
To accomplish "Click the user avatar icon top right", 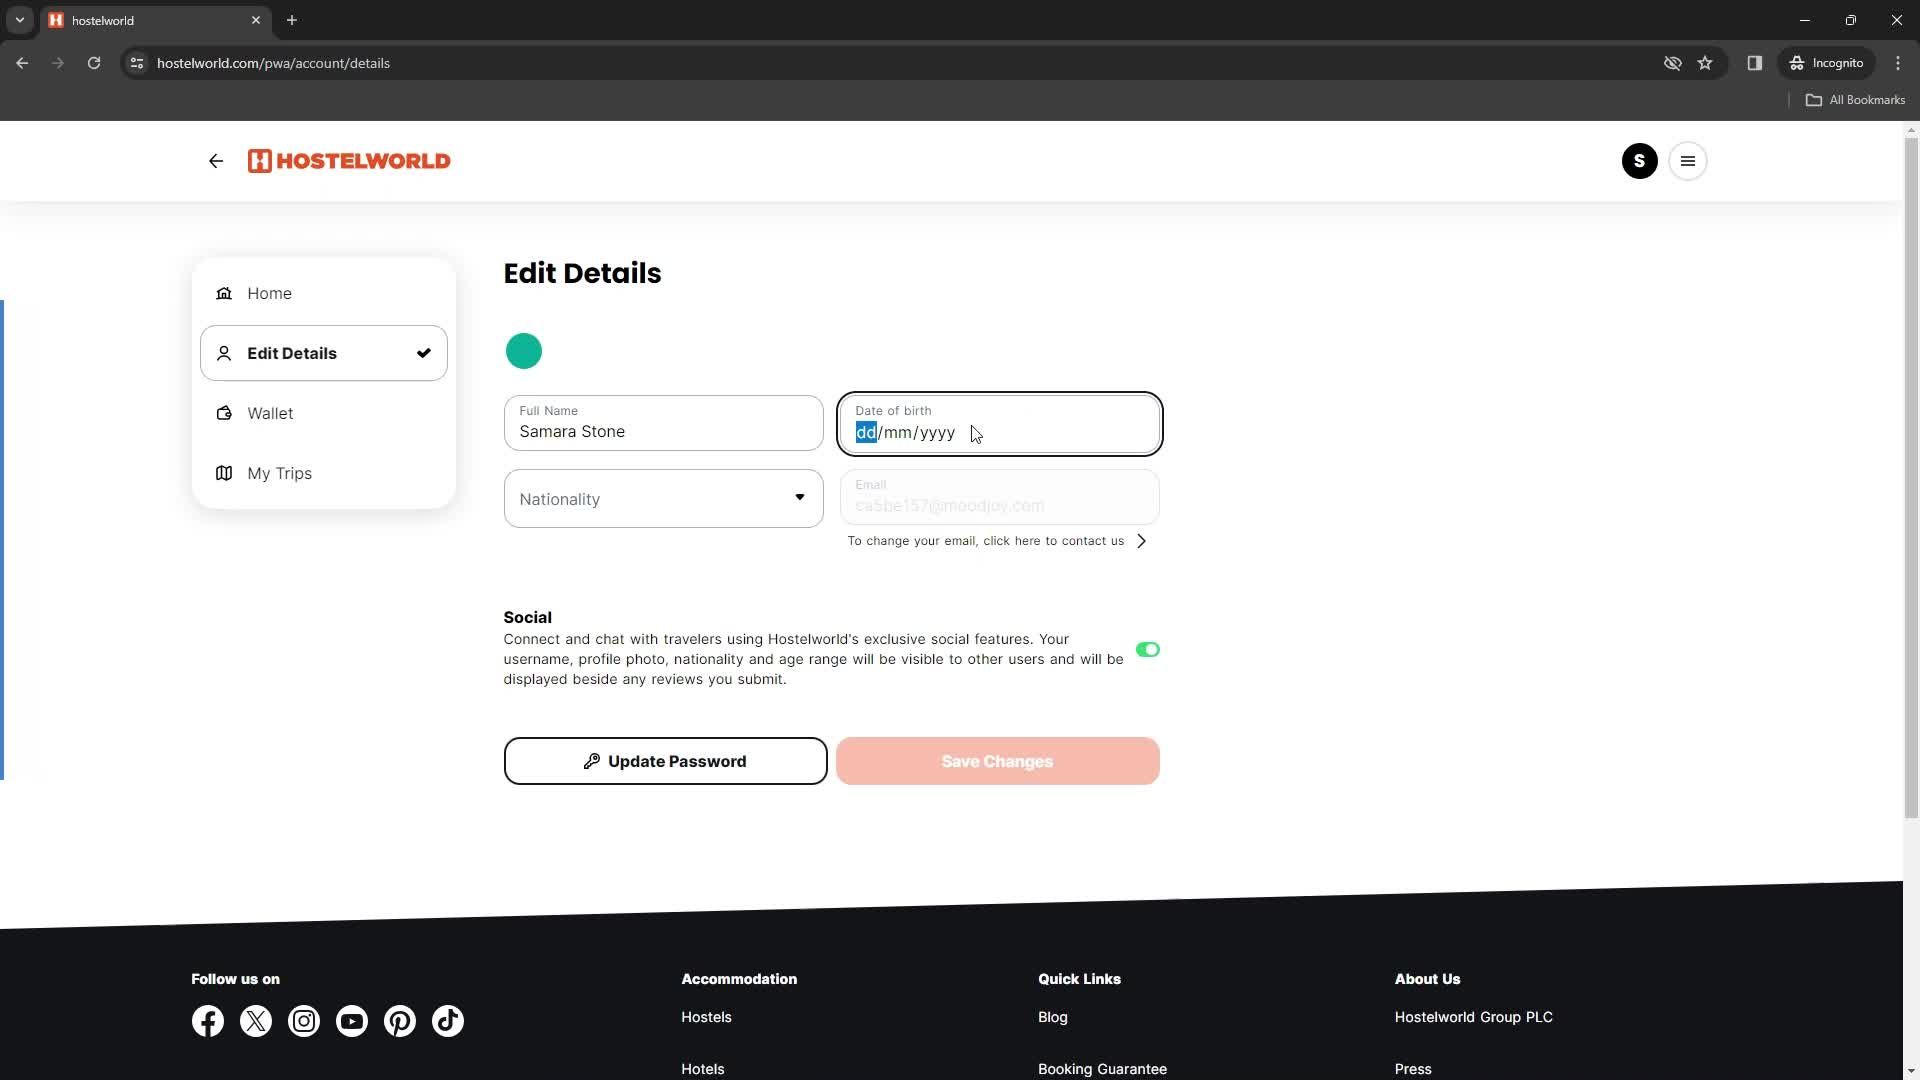I will pos(1639,161).
